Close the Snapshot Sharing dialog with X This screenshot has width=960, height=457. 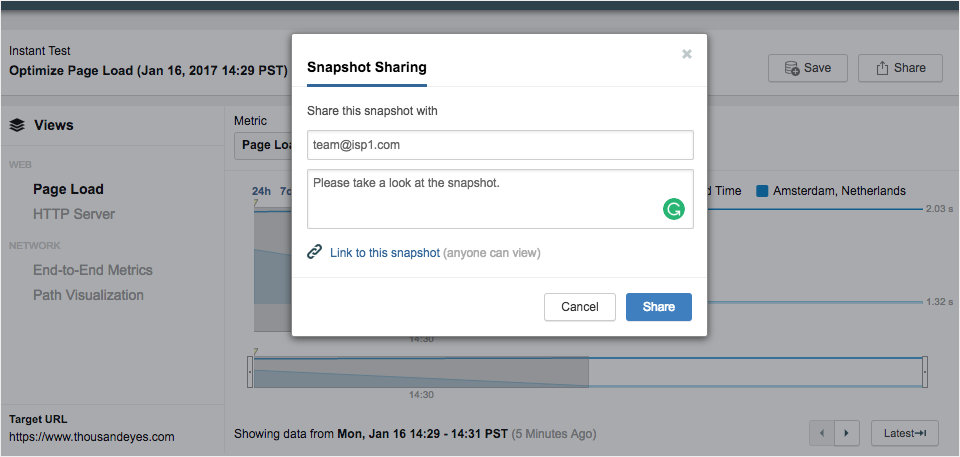(x=687, y=54)
